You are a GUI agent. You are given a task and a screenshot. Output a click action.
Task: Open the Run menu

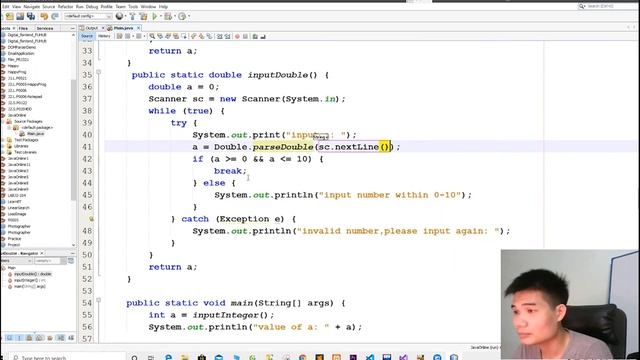tap(80, 7)
